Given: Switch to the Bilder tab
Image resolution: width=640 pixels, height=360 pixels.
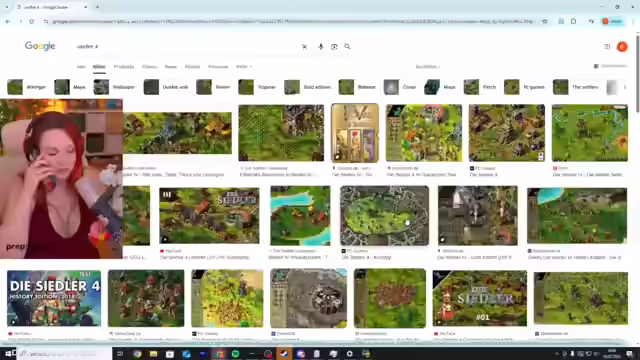Looking at the screenshot, I should tap(99, 67).
